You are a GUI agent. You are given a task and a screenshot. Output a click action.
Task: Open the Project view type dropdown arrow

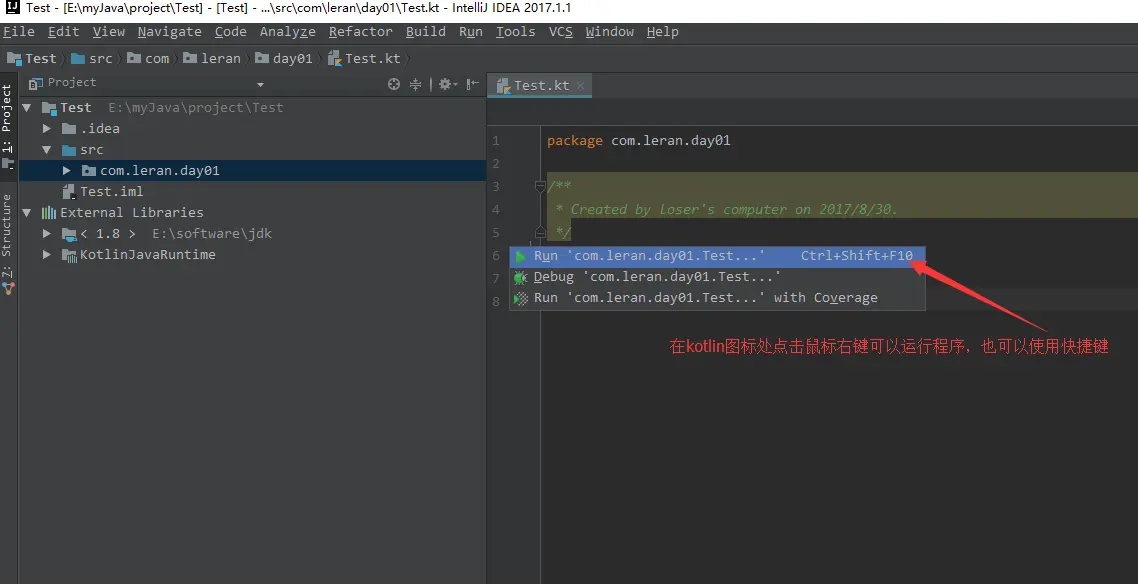[261, 85]
